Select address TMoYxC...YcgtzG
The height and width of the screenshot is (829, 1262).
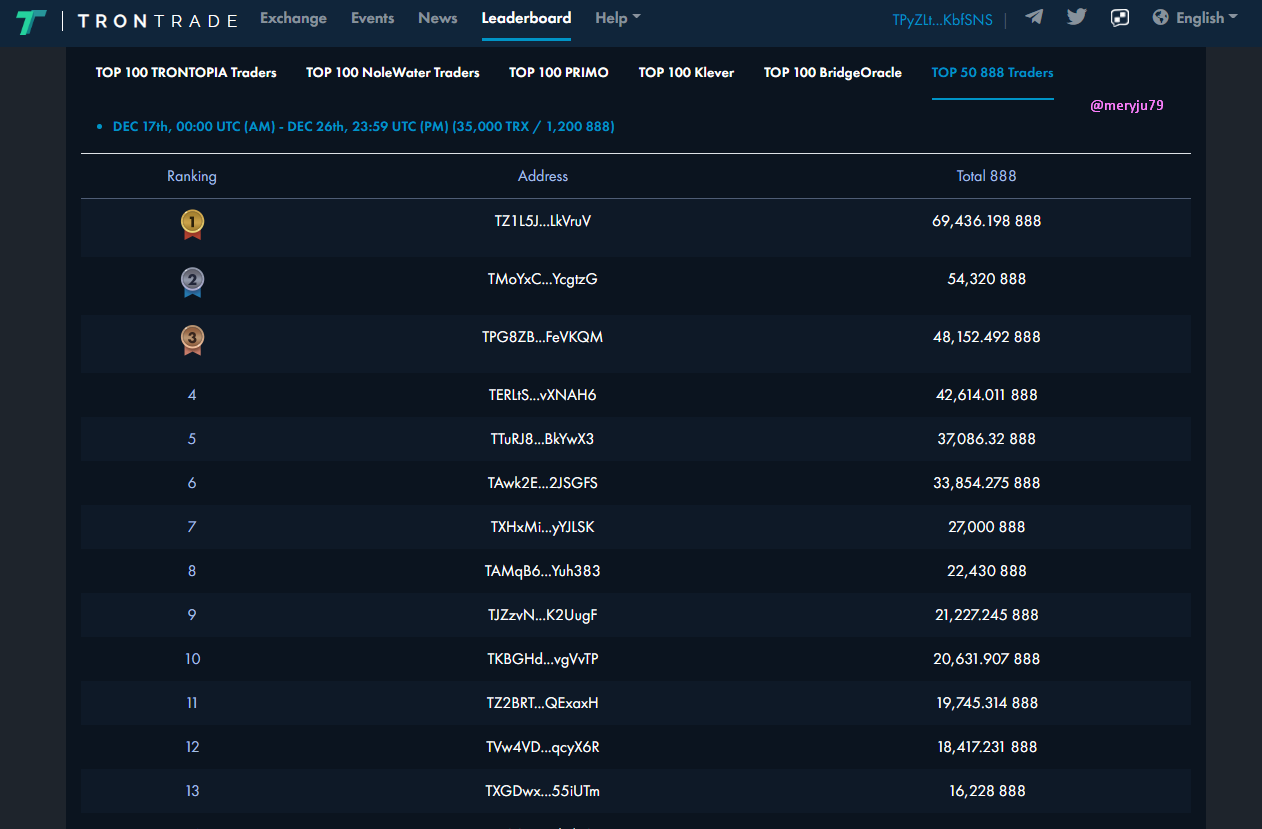(x=543, y=279)
